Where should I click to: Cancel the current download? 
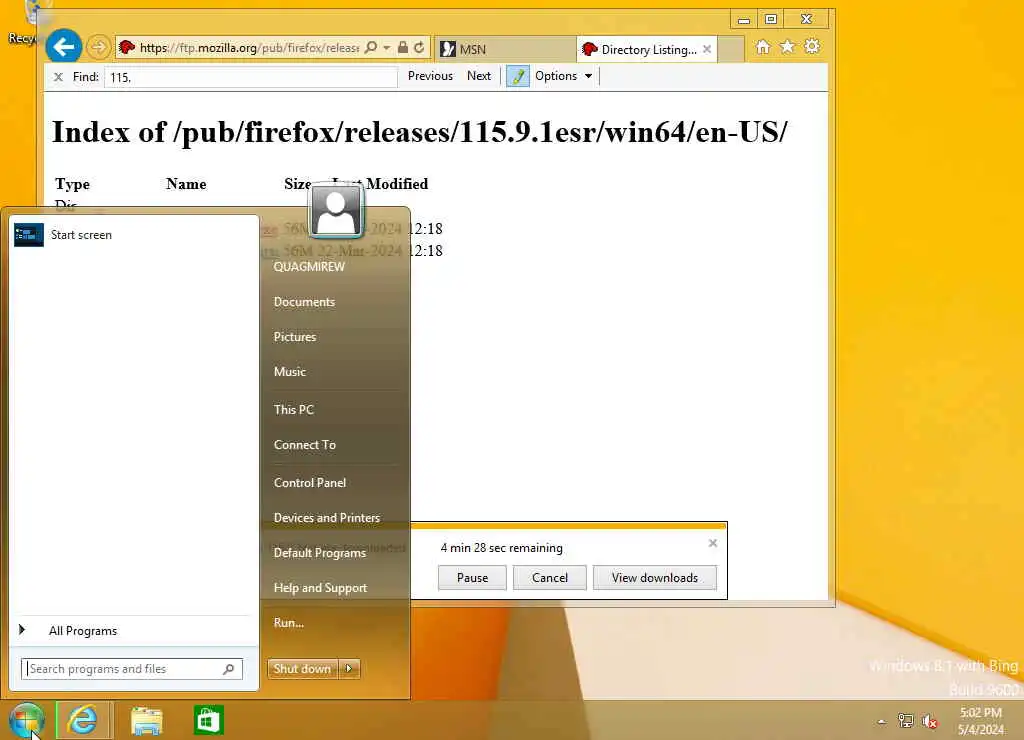coord(550,577)
